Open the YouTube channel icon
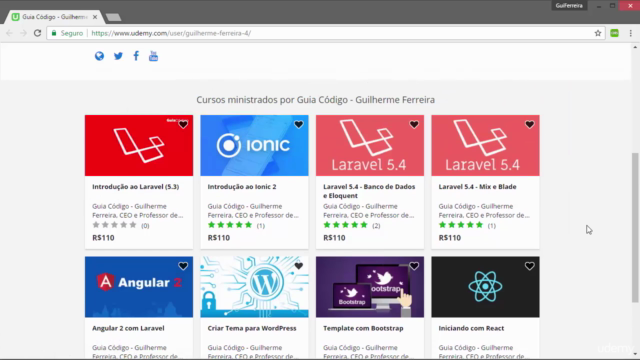This screenshot has height=360, width=640. tap(153, 56)
